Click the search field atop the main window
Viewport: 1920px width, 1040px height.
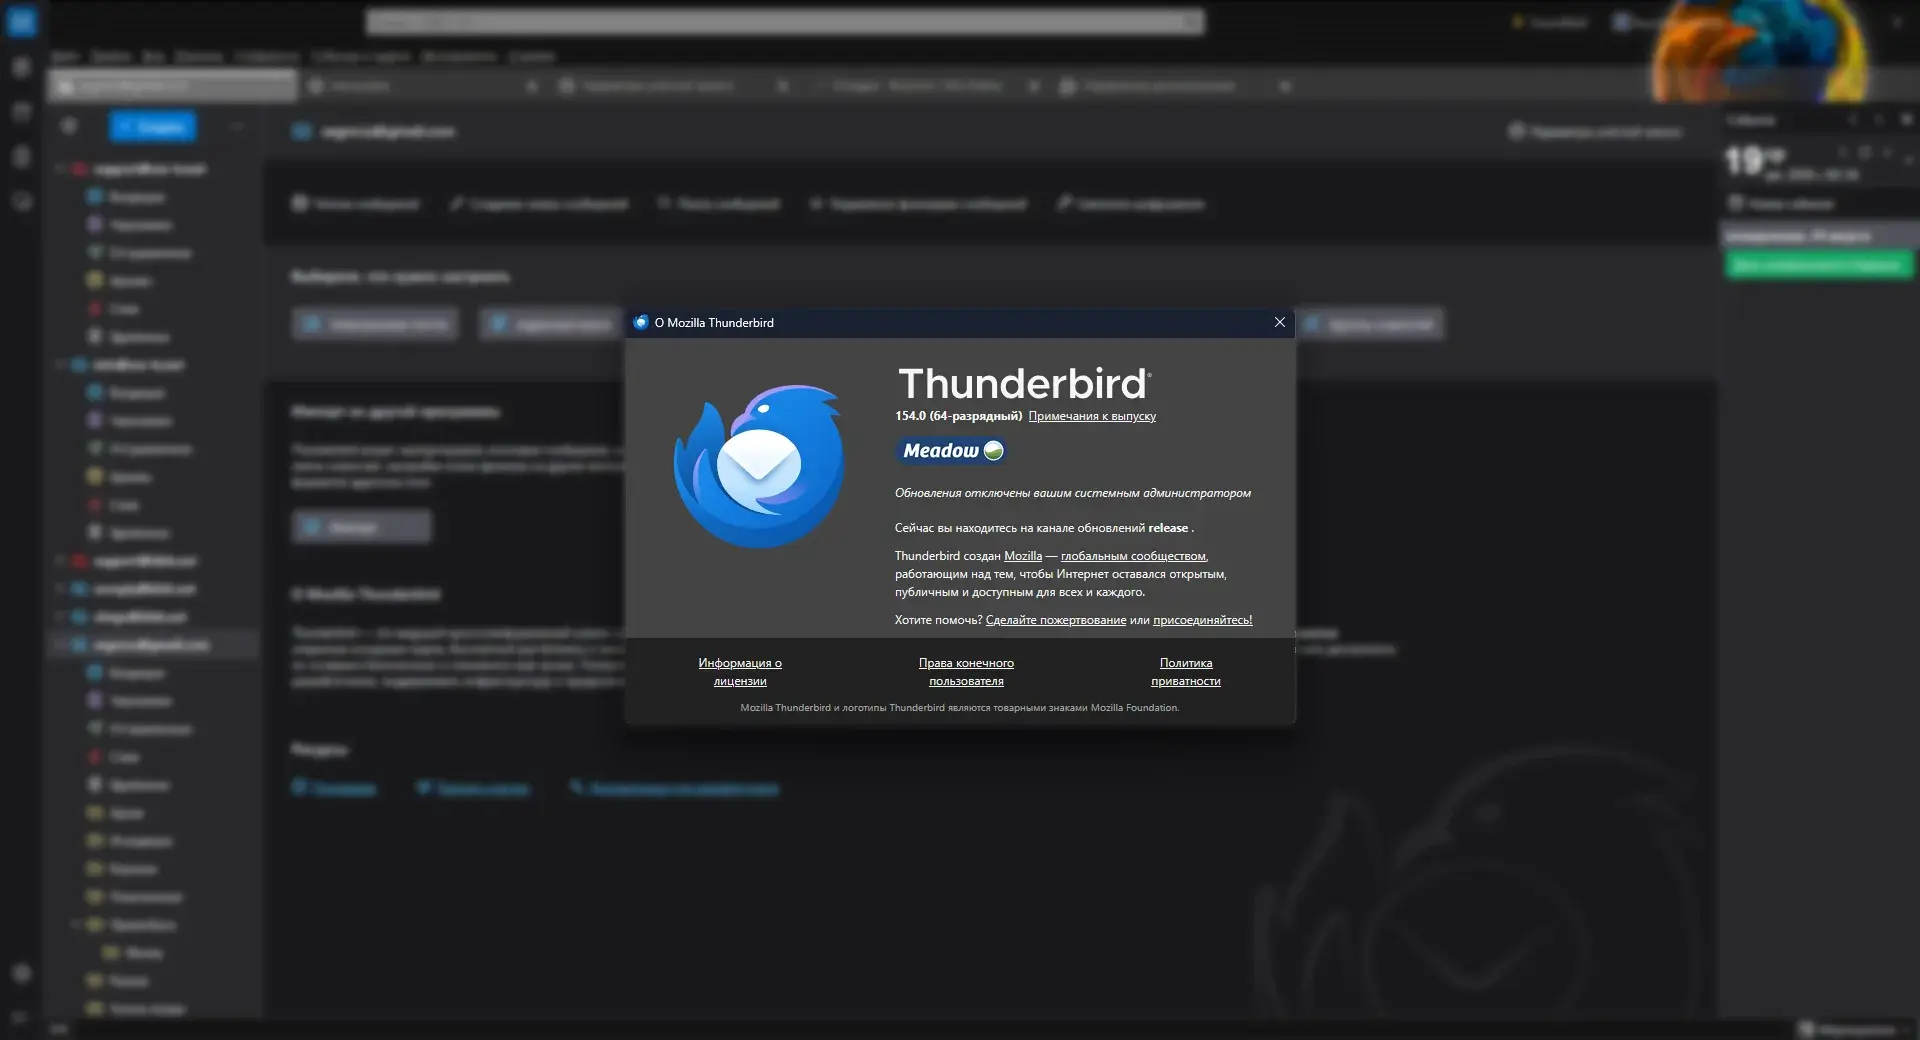point(785,22)
